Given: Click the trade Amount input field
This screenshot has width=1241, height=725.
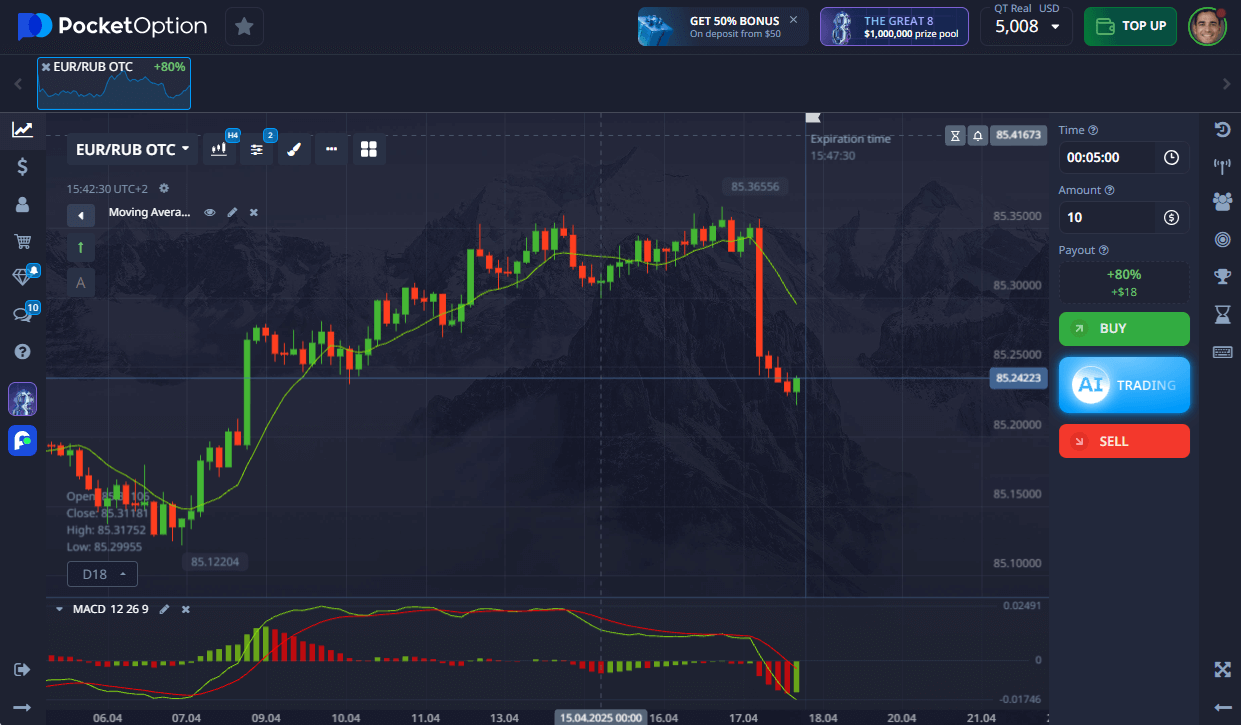Looking at the screenshot, I should [x=1108, y=217].
